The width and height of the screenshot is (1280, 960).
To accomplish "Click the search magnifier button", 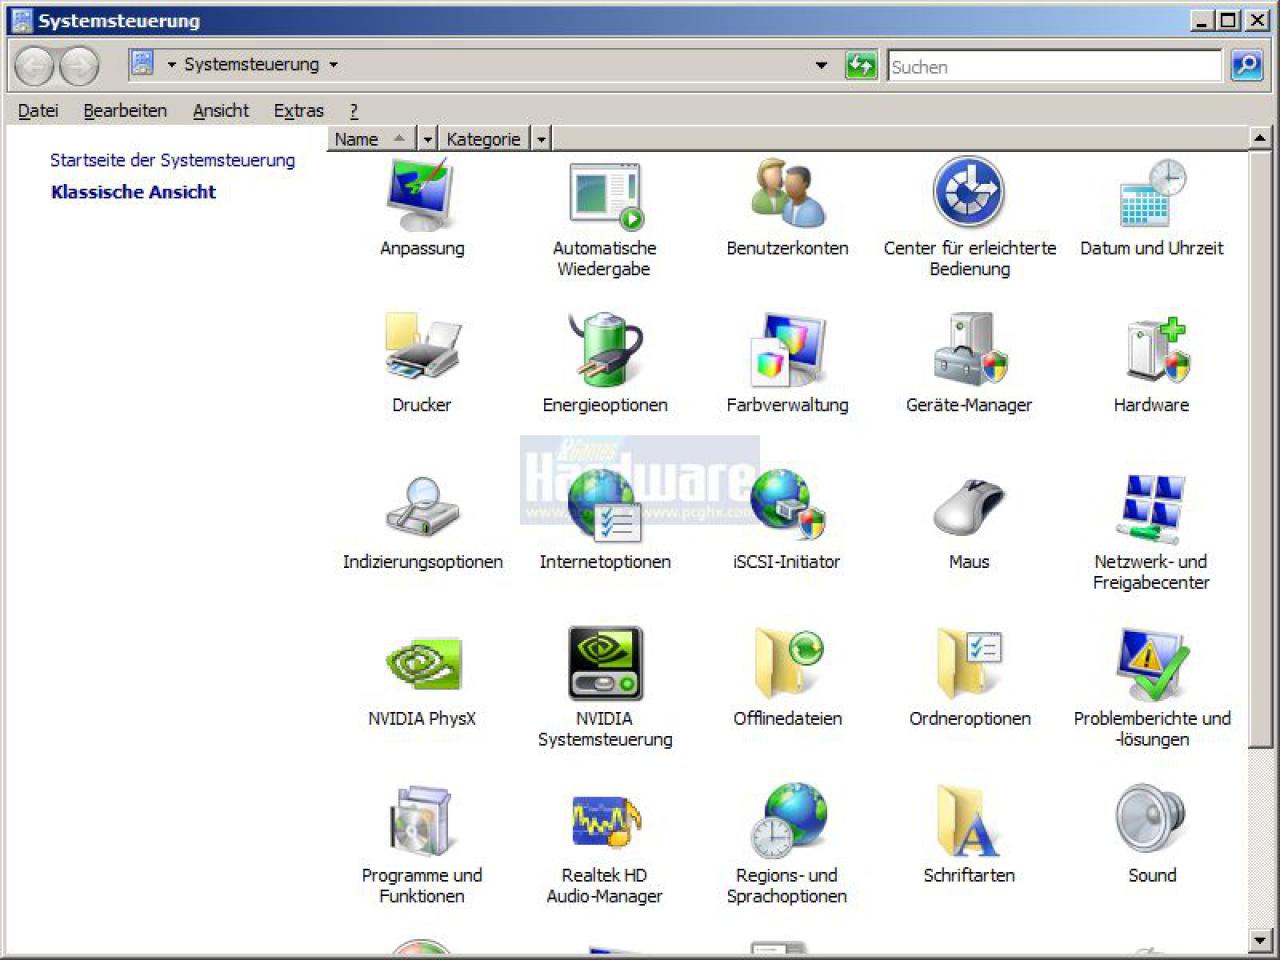I will [1246, 66].
